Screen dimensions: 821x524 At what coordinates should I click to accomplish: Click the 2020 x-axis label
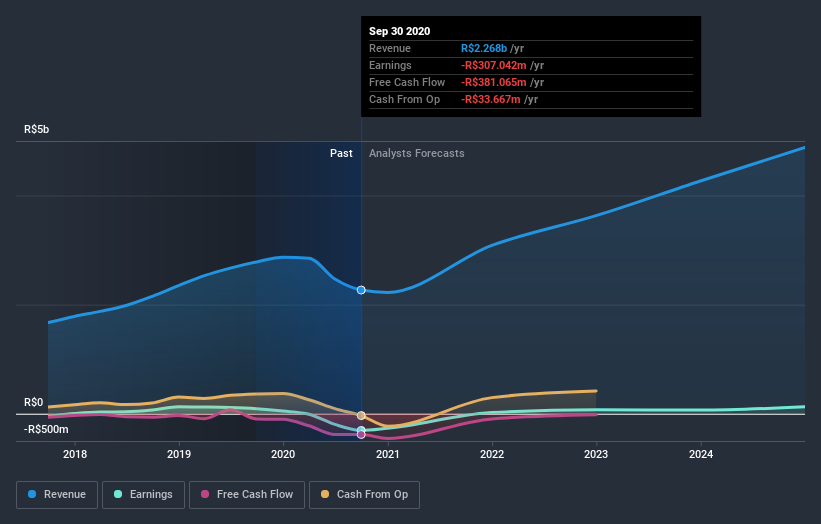(283, 454)
